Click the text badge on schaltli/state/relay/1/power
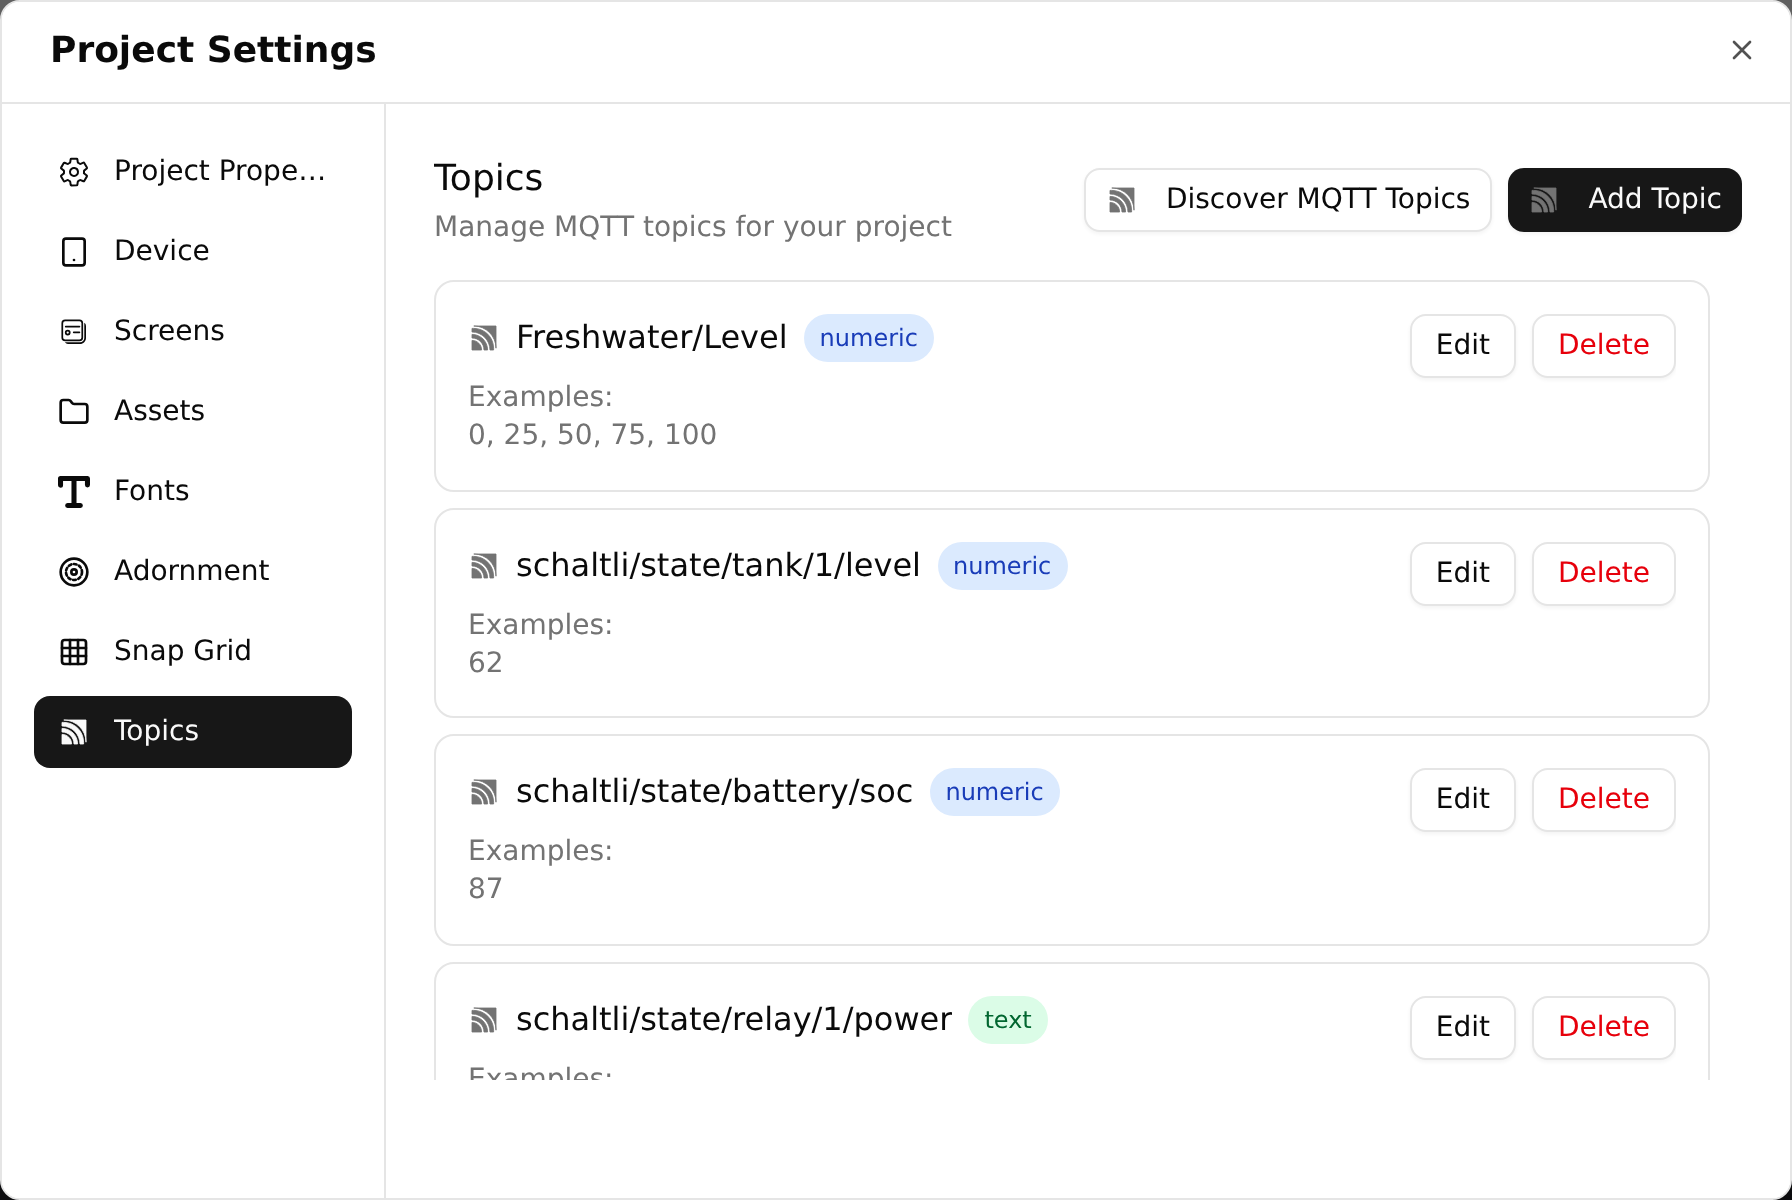Image resolution: width=1792 pixels, height=1200 pixels. (x=1008, y=1020)
